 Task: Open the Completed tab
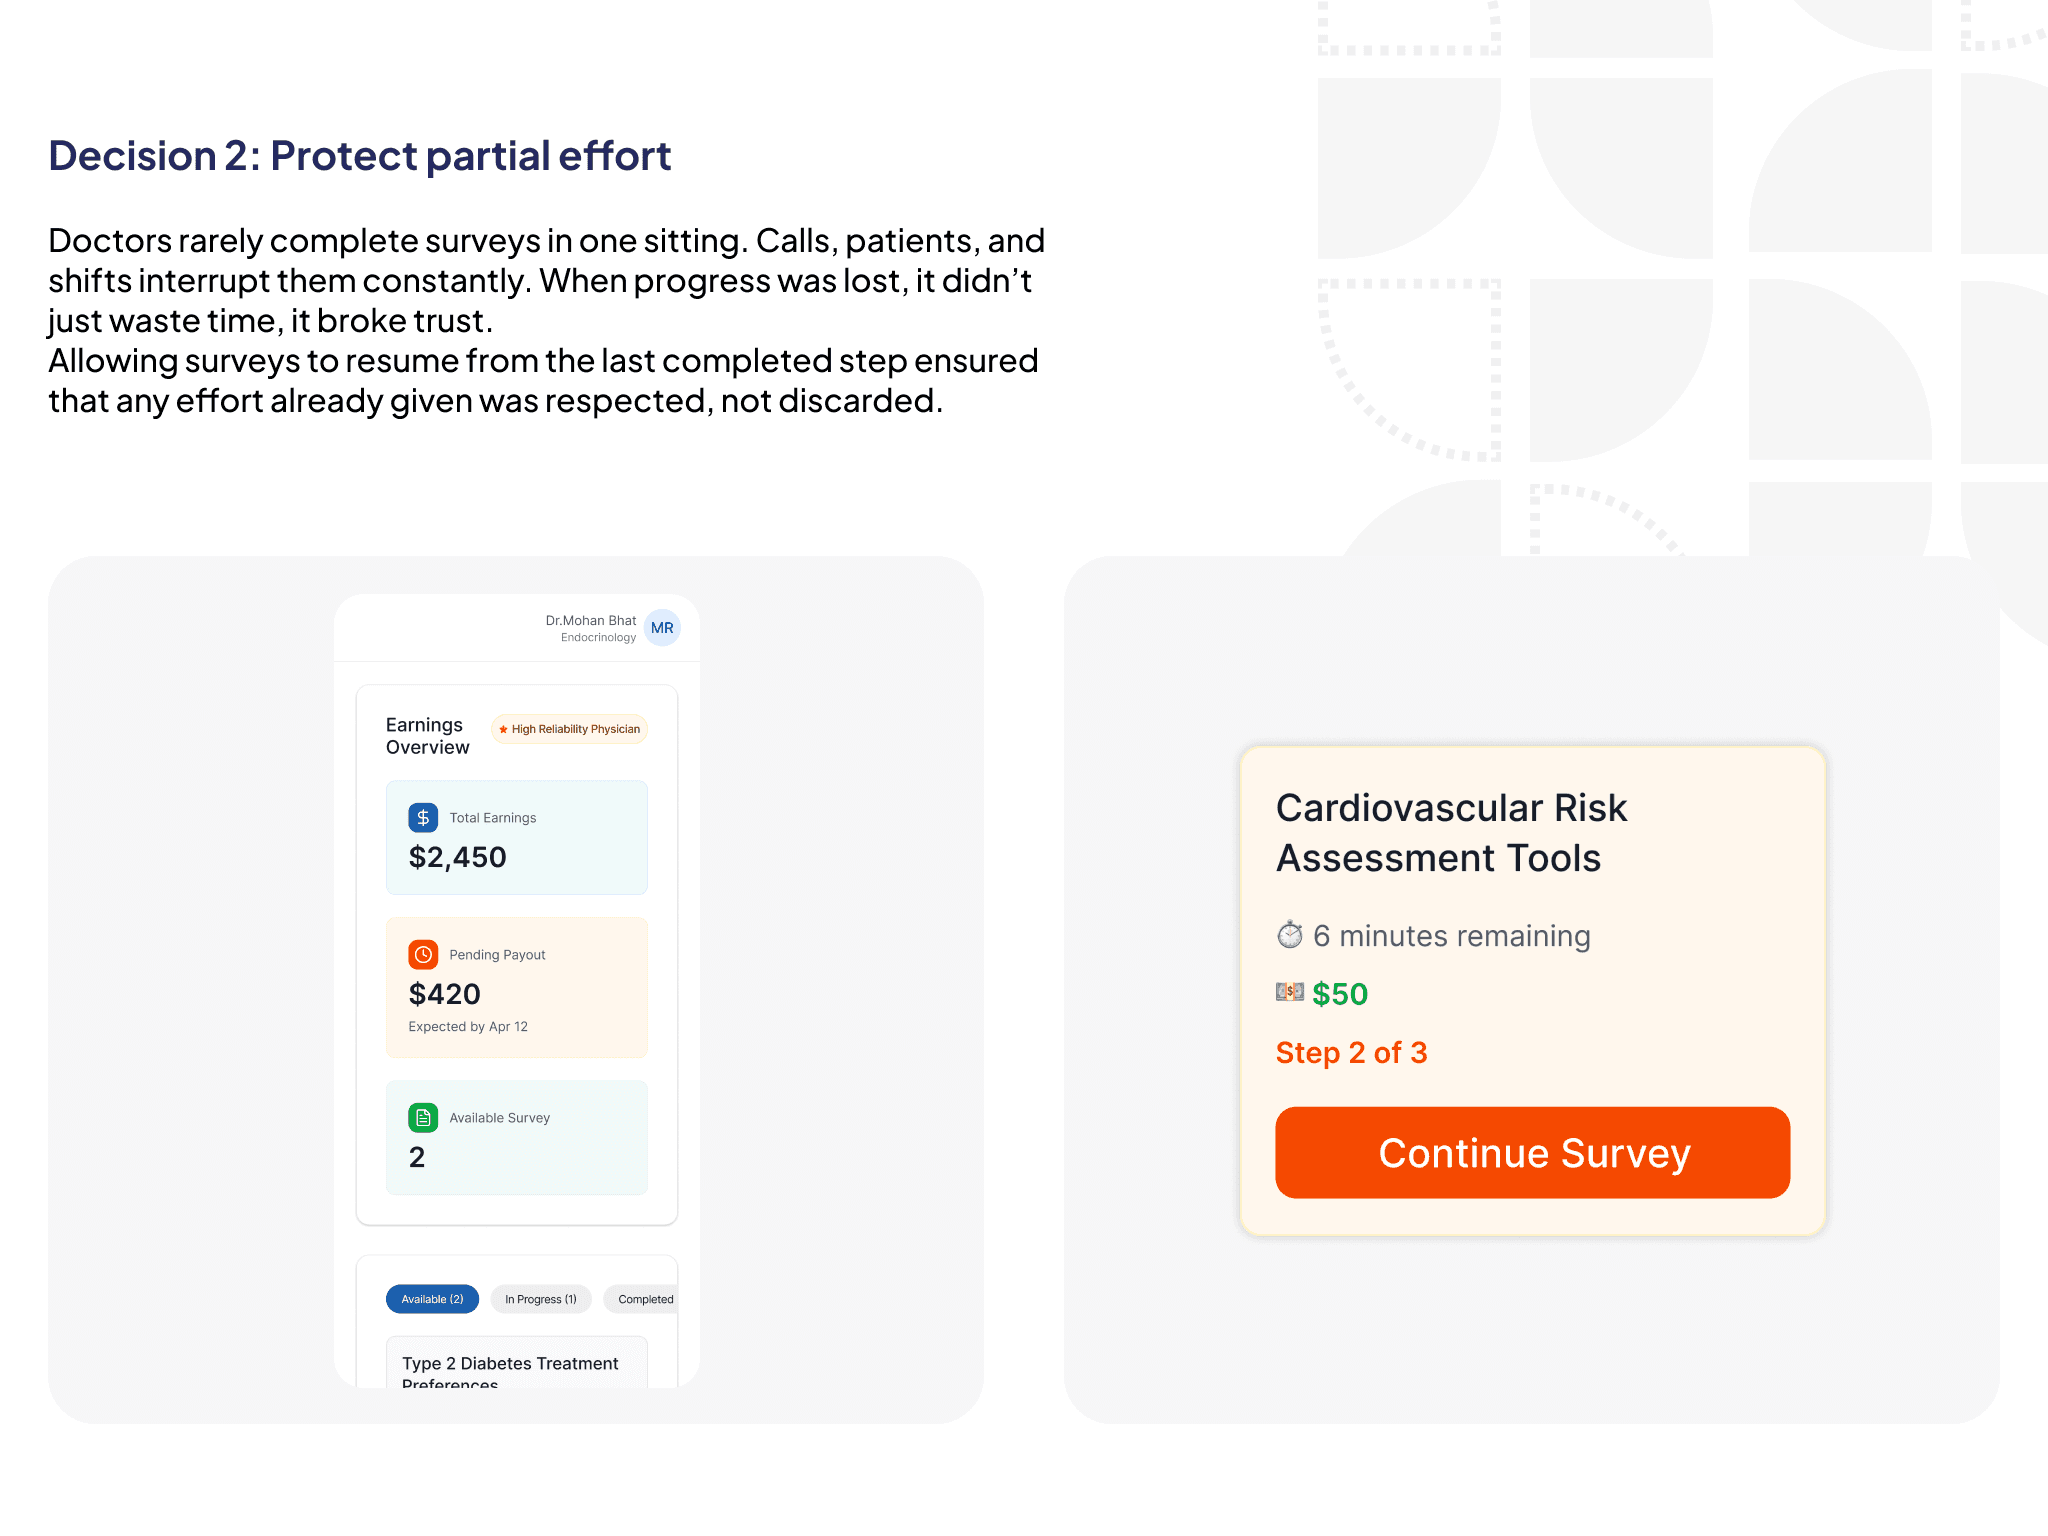642,1299
